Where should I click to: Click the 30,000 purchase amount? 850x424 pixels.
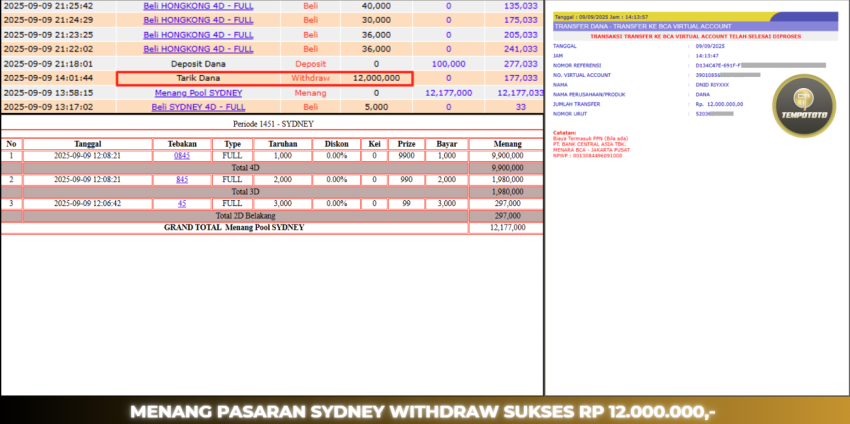click(376, 20)
